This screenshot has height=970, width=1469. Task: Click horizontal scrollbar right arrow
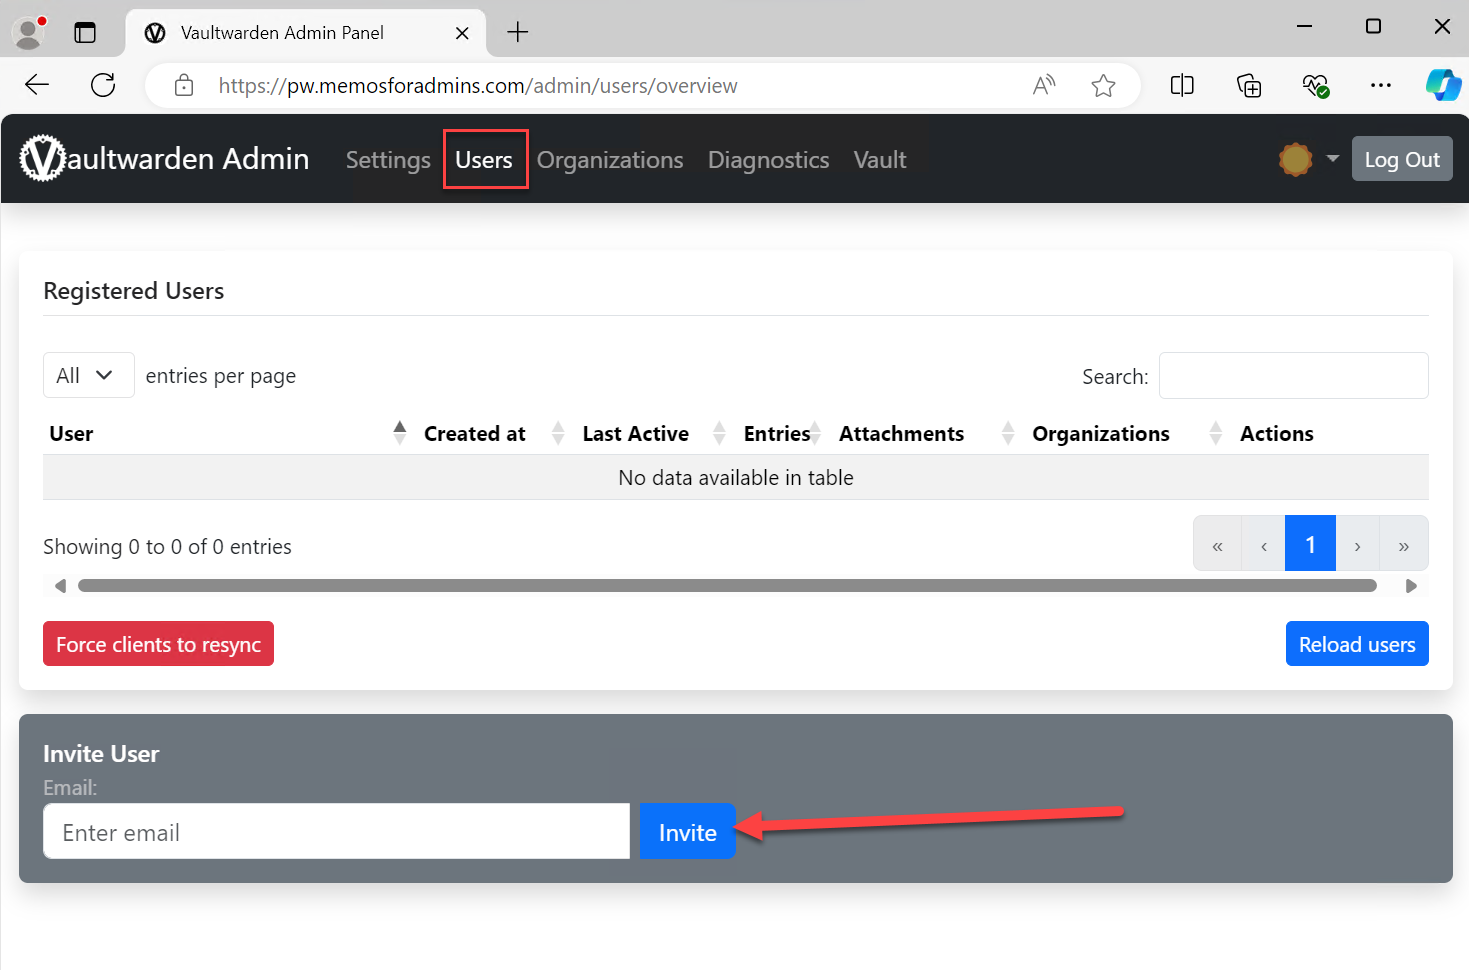tap(1411, 586)
